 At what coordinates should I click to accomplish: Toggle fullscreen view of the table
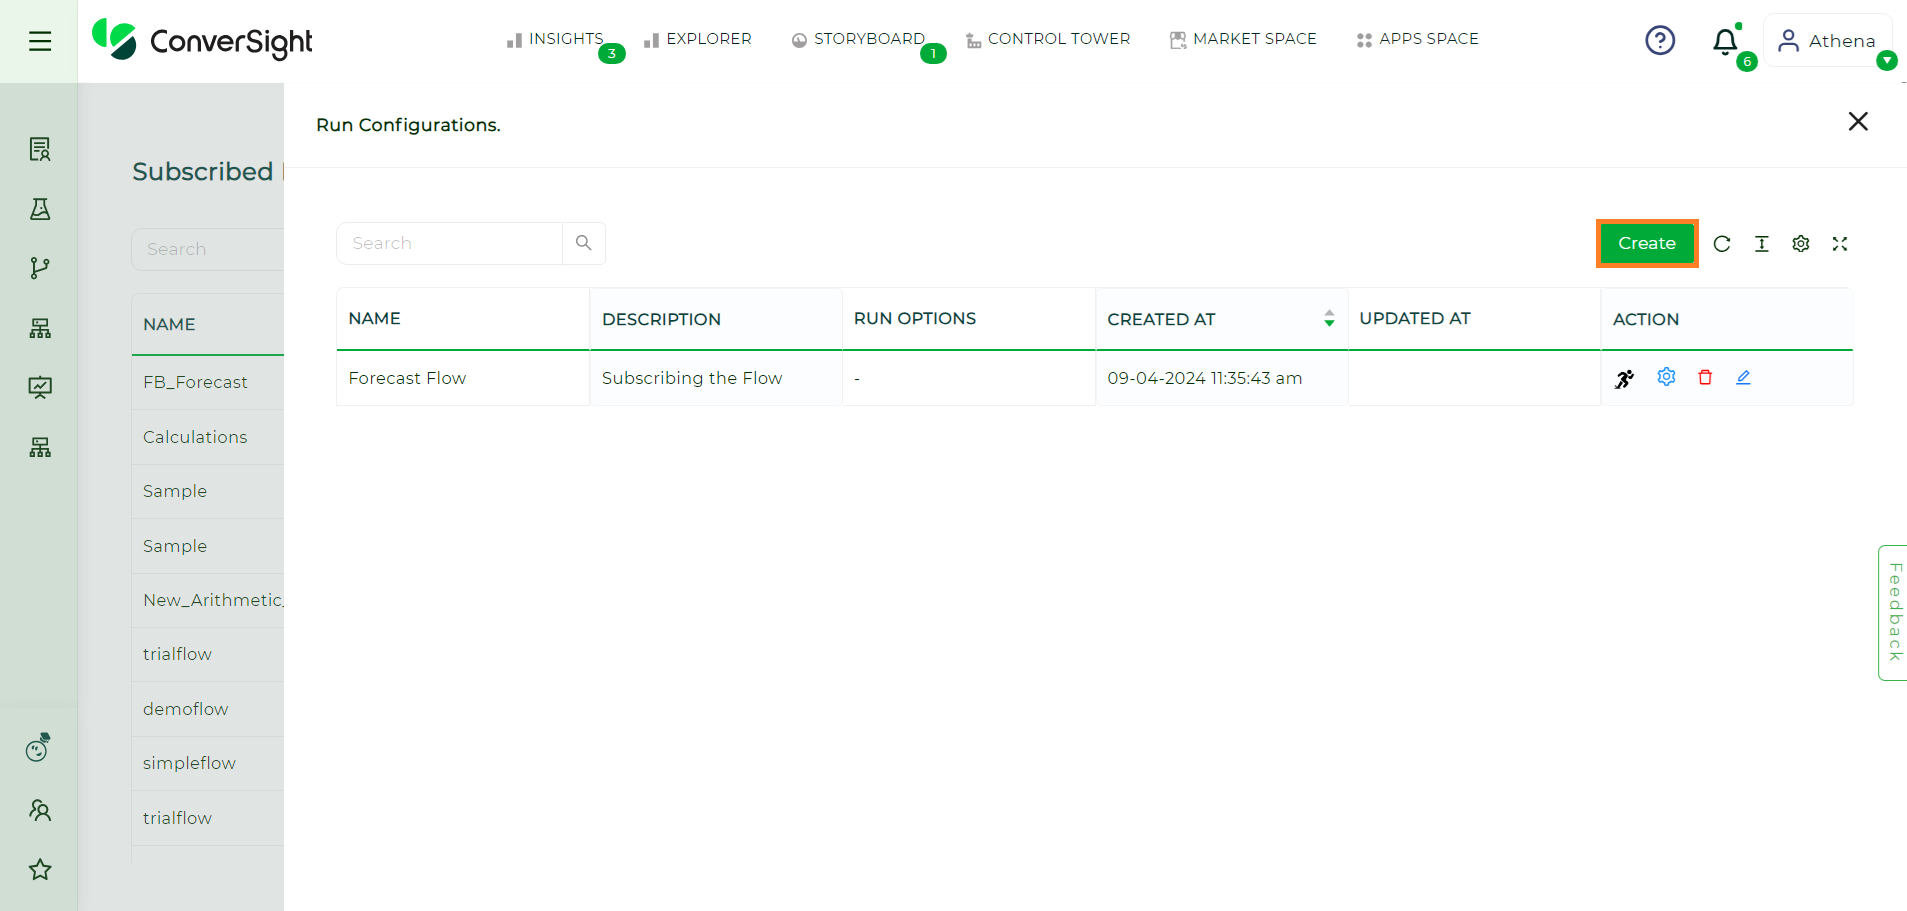(x=1840, y=244)
